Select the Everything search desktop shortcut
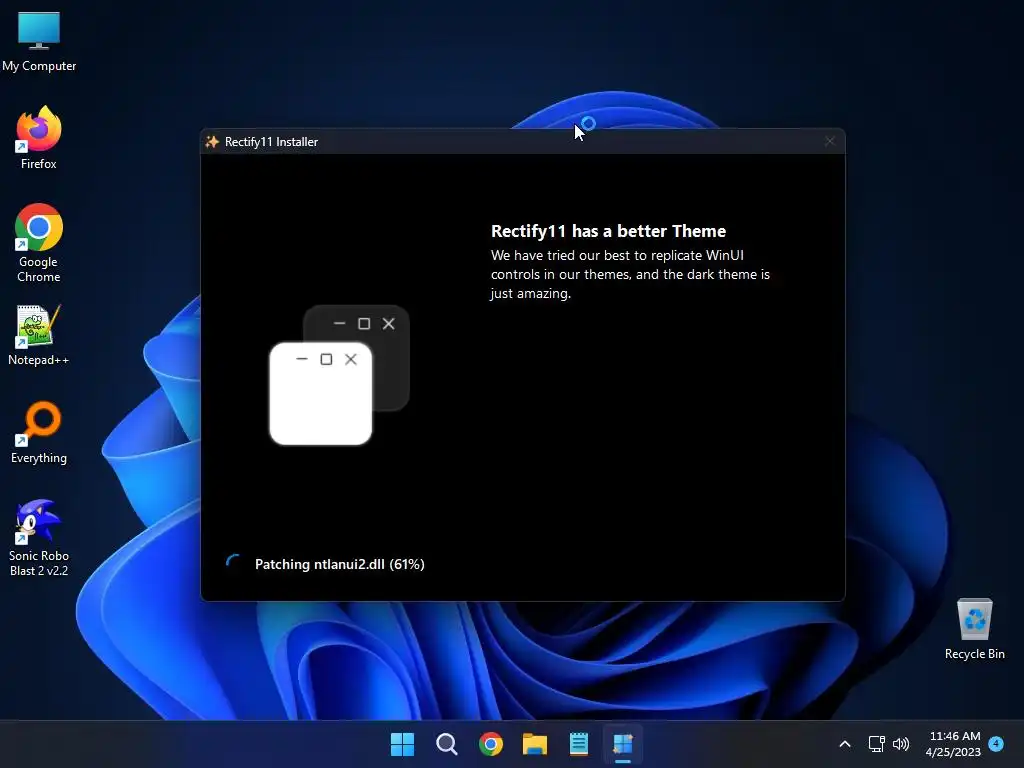Screen dimensions: 1024x768 [39, 432]
